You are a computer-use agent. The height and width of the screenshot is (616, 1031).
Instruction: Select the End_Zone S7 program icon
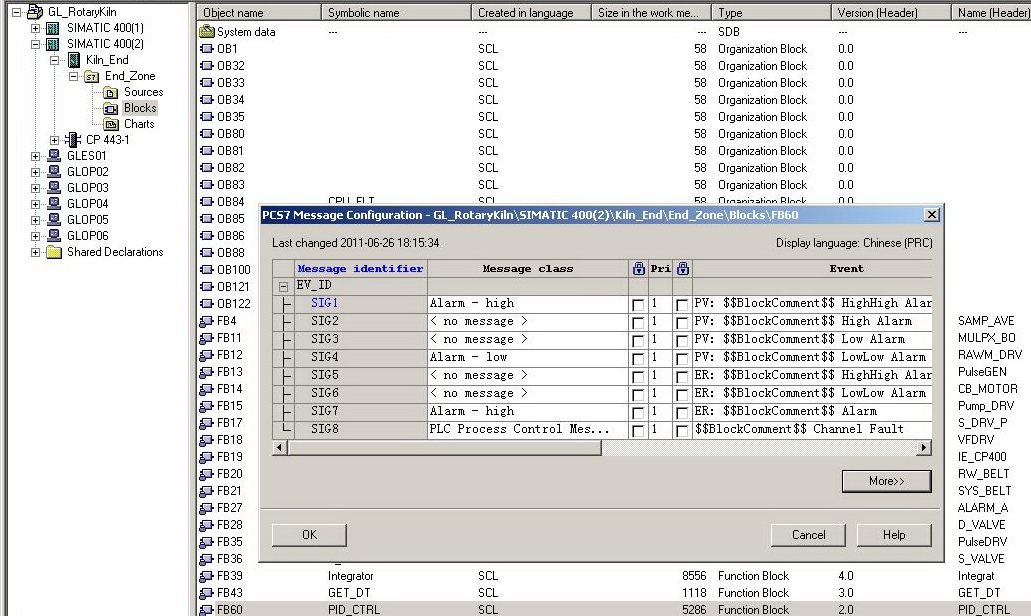pos(91,76)
